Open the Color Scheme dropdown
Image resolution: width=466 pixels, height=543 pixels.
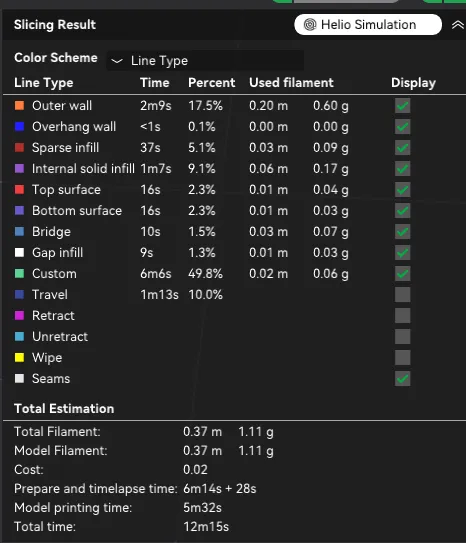pos(205,61)
